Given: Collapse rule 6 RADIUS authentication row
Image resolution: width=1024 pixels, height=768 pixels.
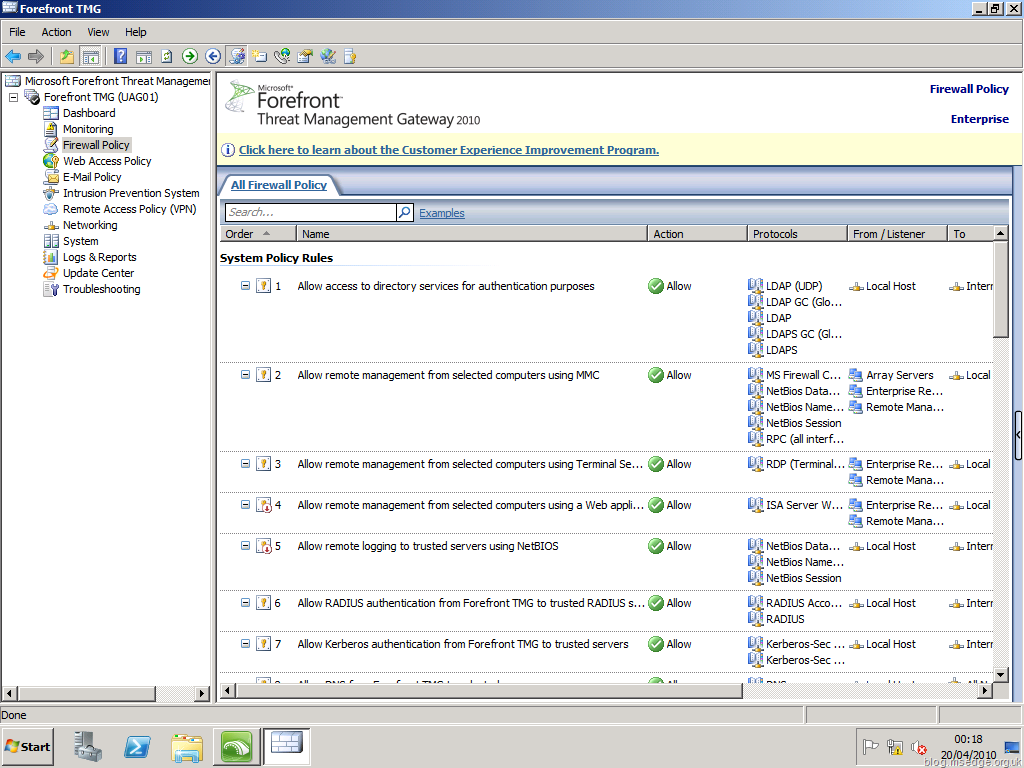Looking at the screenshot, I should click(246, 603).
